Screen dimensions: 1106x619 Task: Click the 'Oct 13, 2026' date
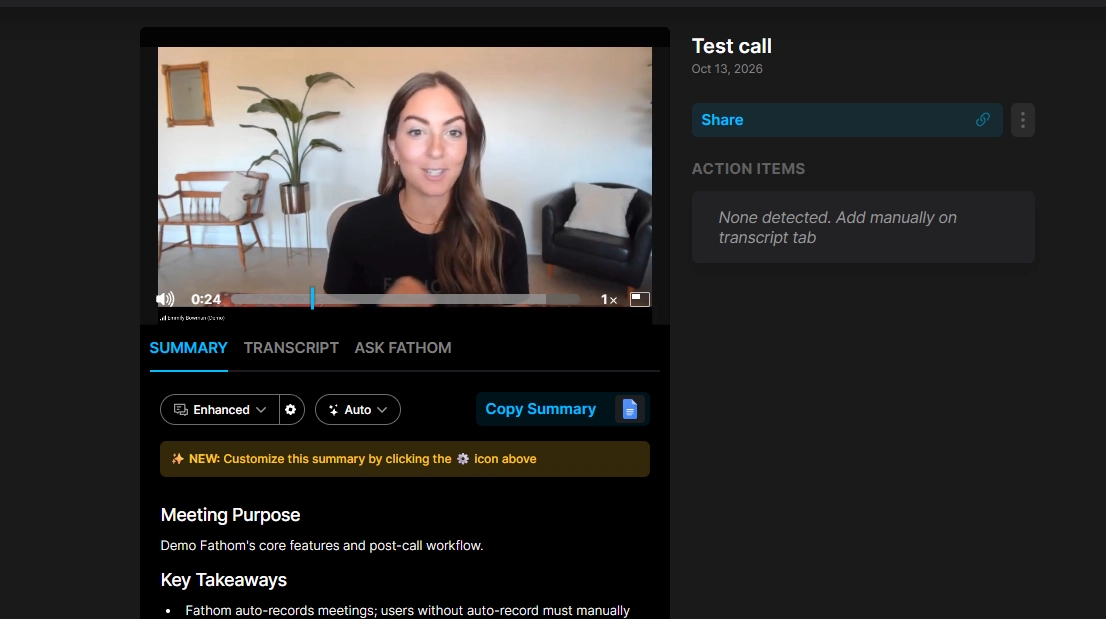[x=727, y=68]
